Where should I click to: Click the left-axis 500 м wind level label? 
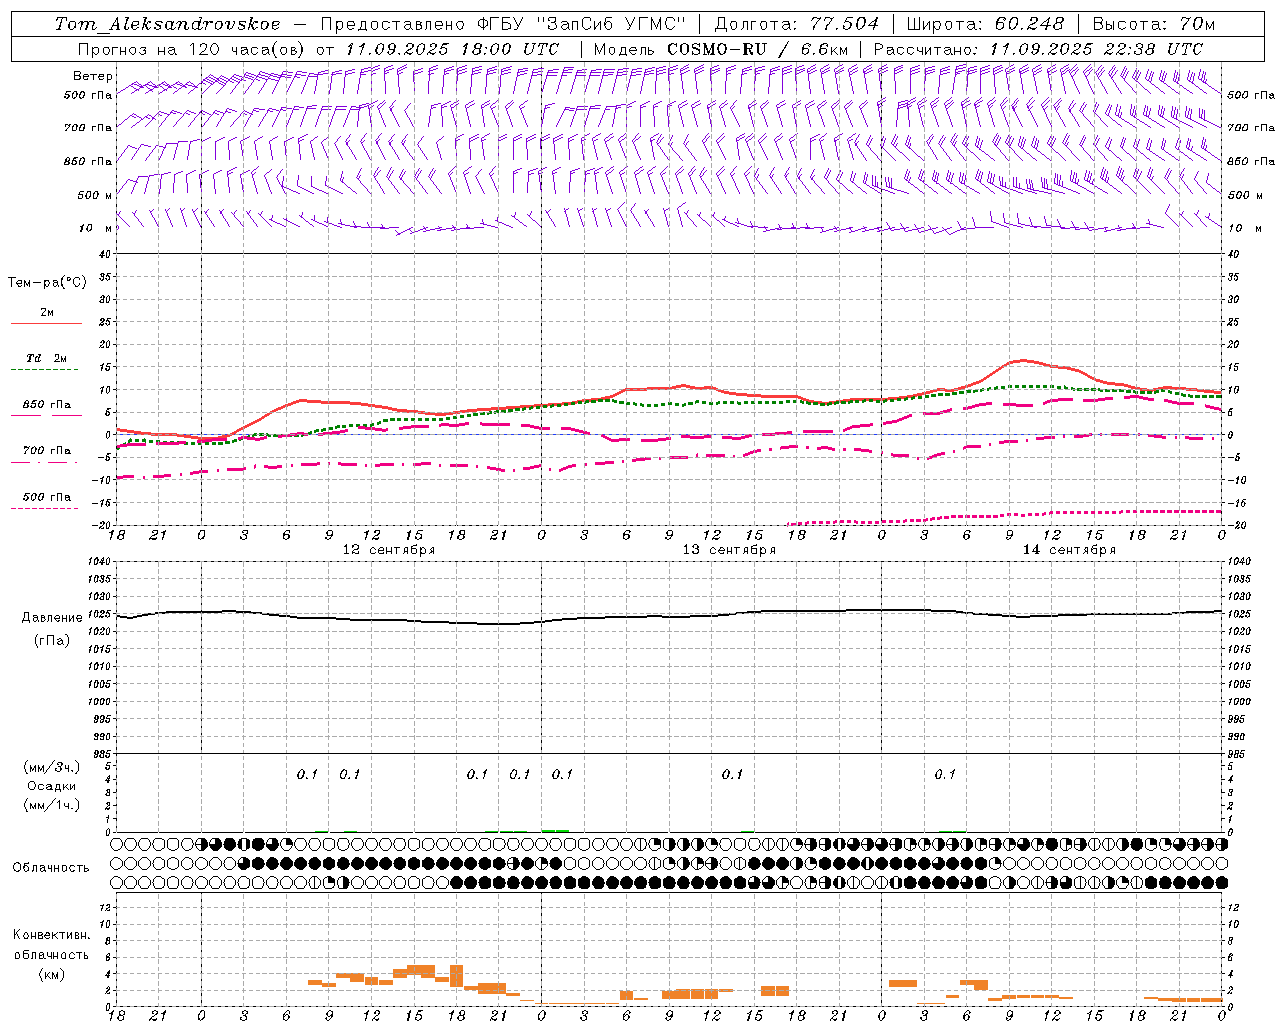(x=95, y=195)
